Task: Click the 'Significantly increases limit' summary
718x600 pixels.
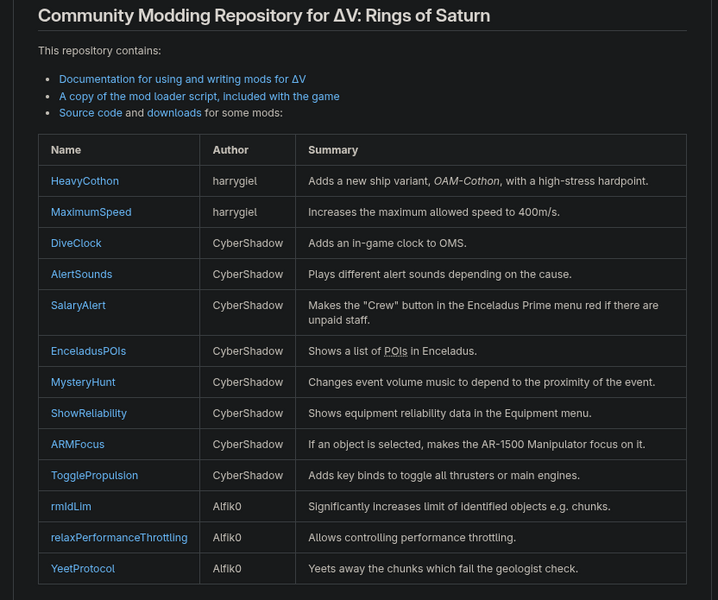Action: (459, 507)
